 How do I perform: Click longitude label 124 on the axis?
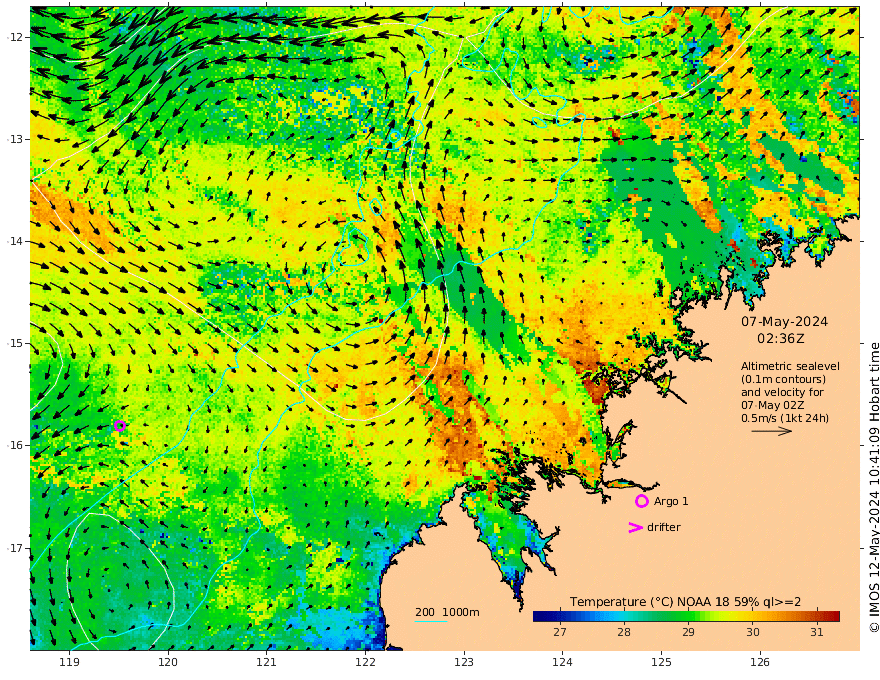tap(562, 662)
